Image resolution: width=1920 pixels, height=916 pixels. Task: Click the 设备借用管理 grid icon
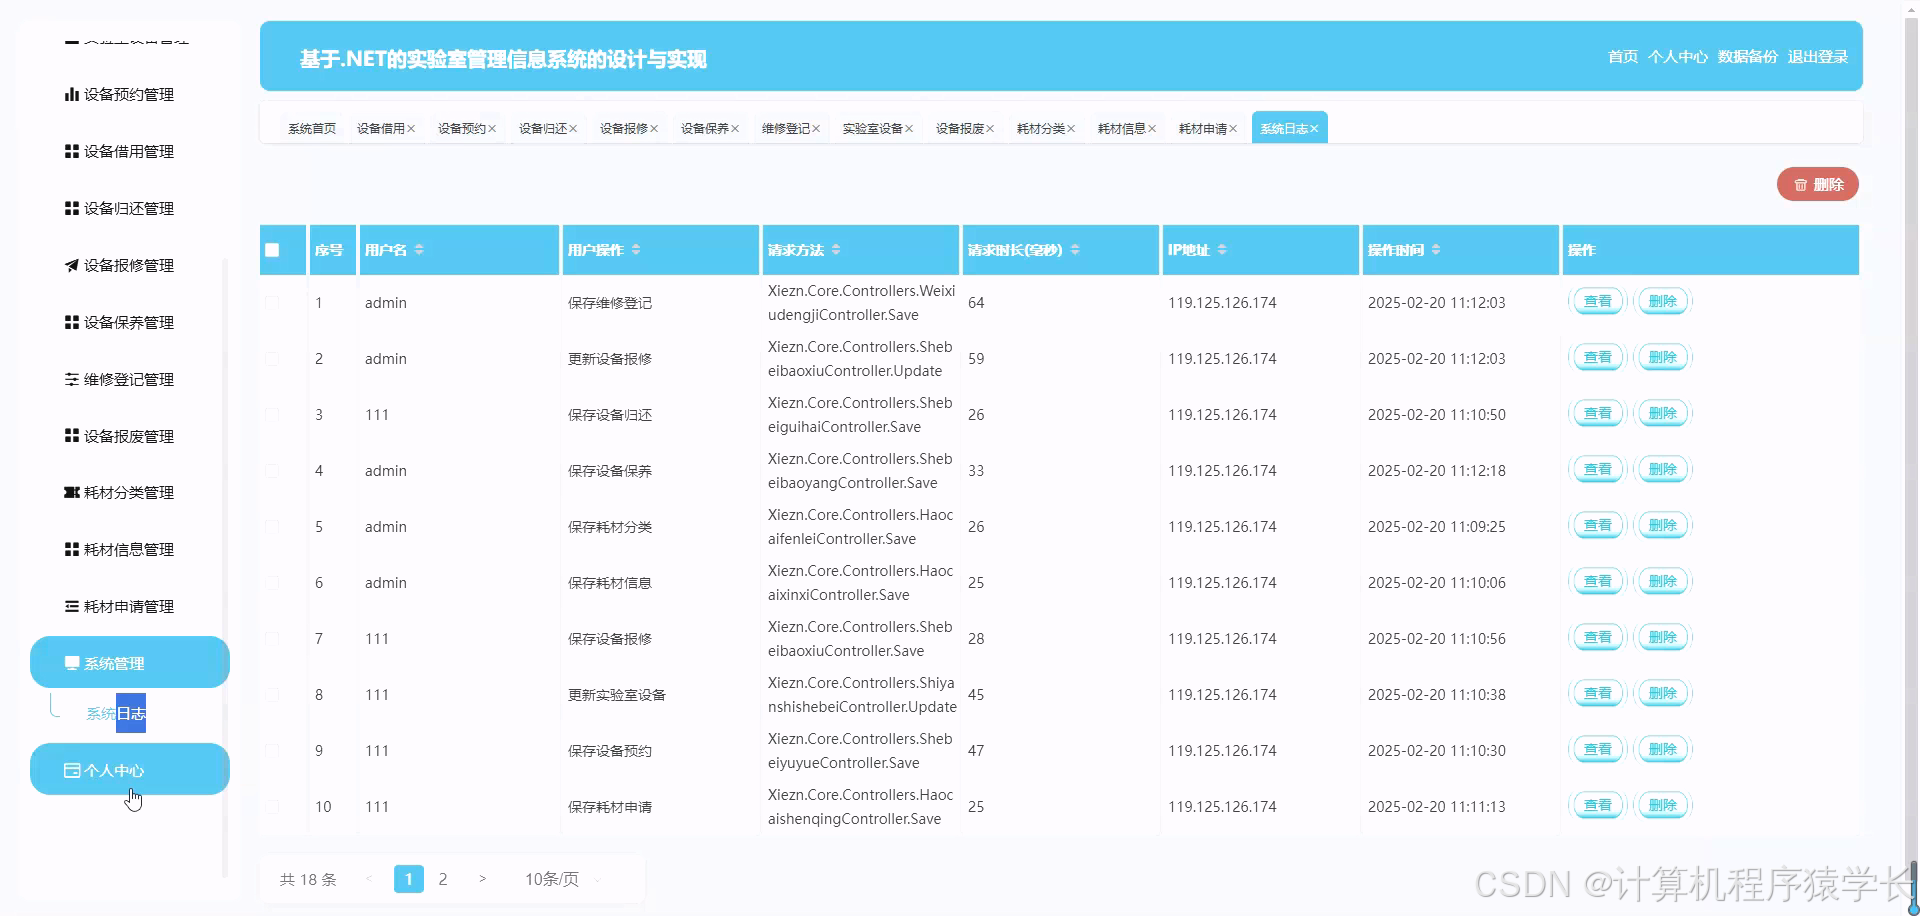(x=71, y=151)
